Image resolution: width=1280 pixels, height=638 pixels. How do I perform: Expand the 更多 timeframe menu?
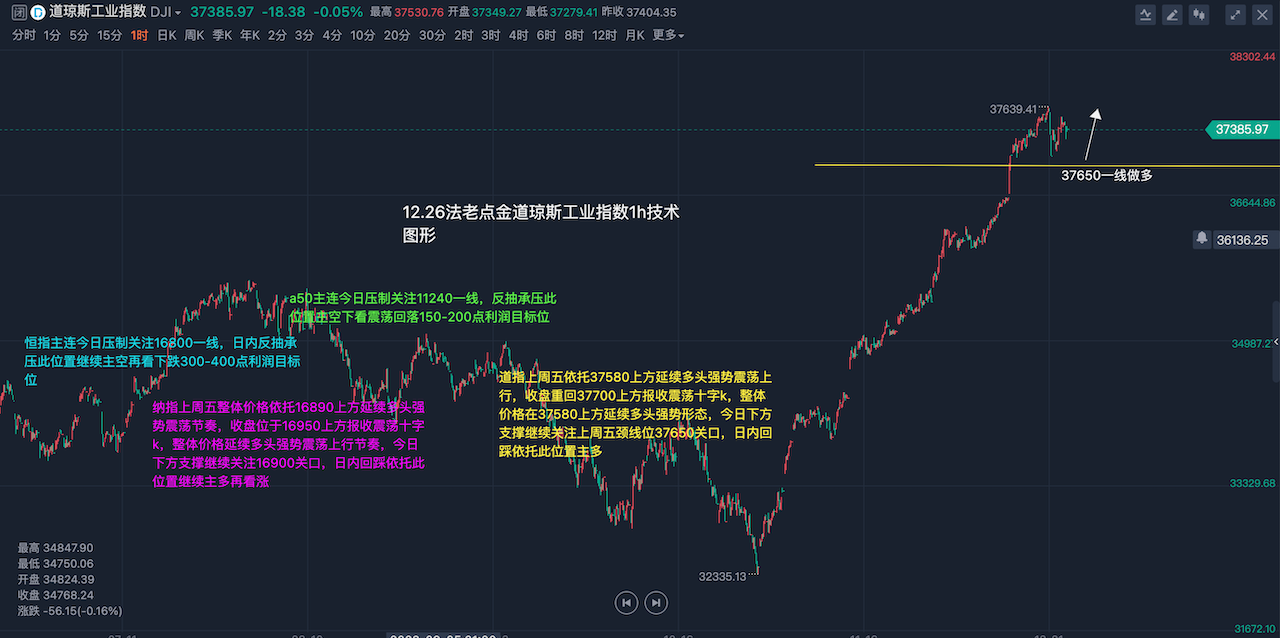click(668, 35)
